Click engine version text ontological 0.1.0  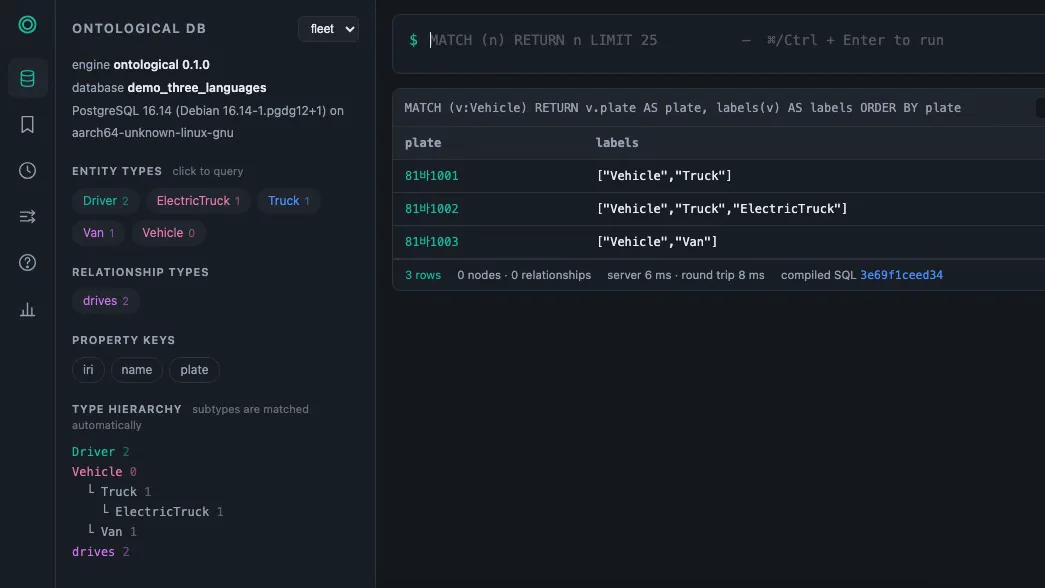click(161, 65)
